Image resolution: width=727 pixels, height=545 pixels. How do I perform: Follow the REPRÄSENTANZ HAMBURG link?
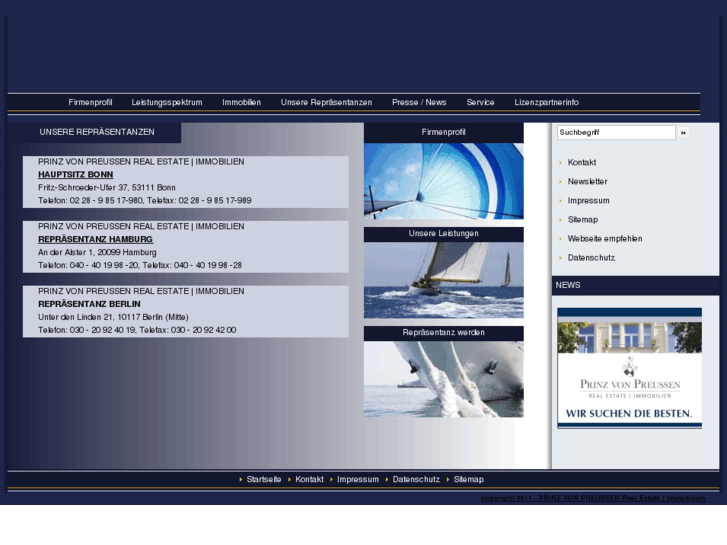click(x=96, y=239)
